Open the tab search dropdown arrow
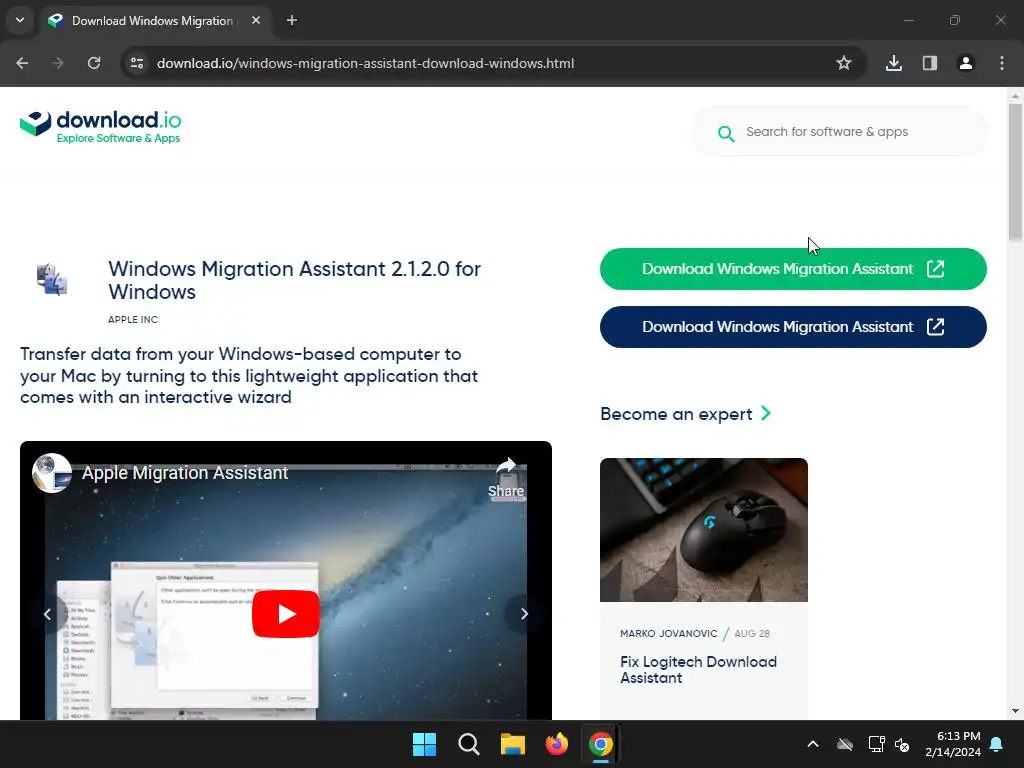The image size is (1024, 768). pos(20,20)
